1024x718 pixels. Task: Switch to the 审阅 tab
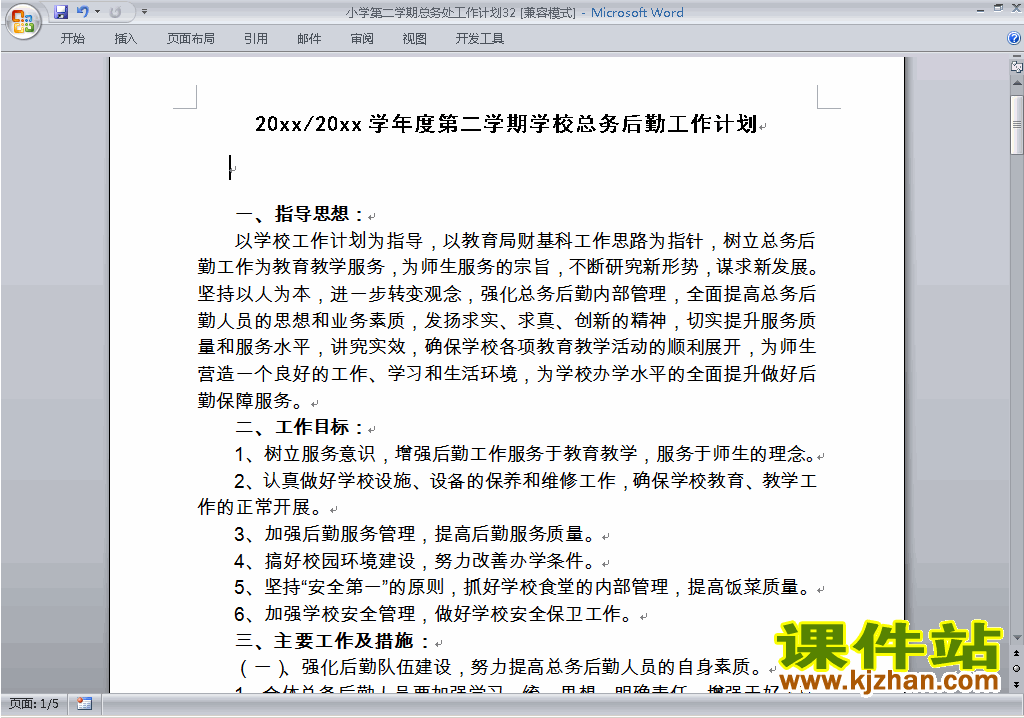pyautogui.click(x=362, y=39)
